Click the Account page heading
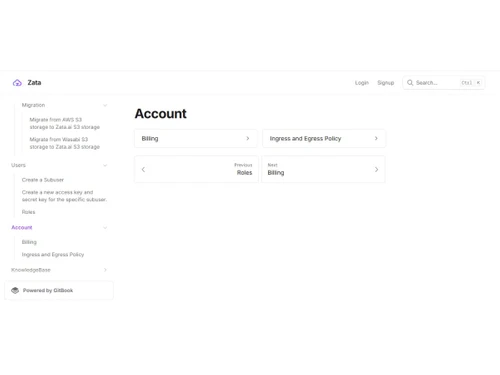Viewport: 500px width, 375px height. click(x=161, y=114)
